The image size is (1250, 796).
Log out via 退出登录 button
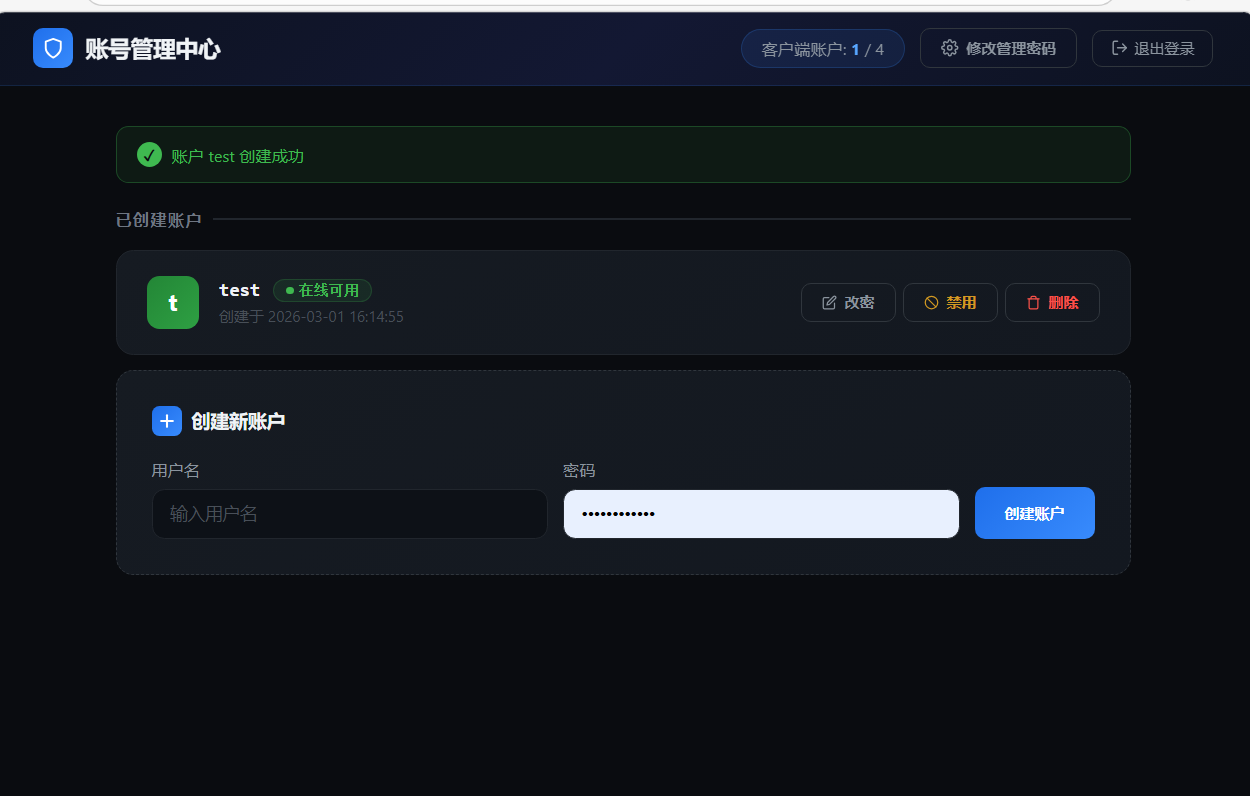1152,48
